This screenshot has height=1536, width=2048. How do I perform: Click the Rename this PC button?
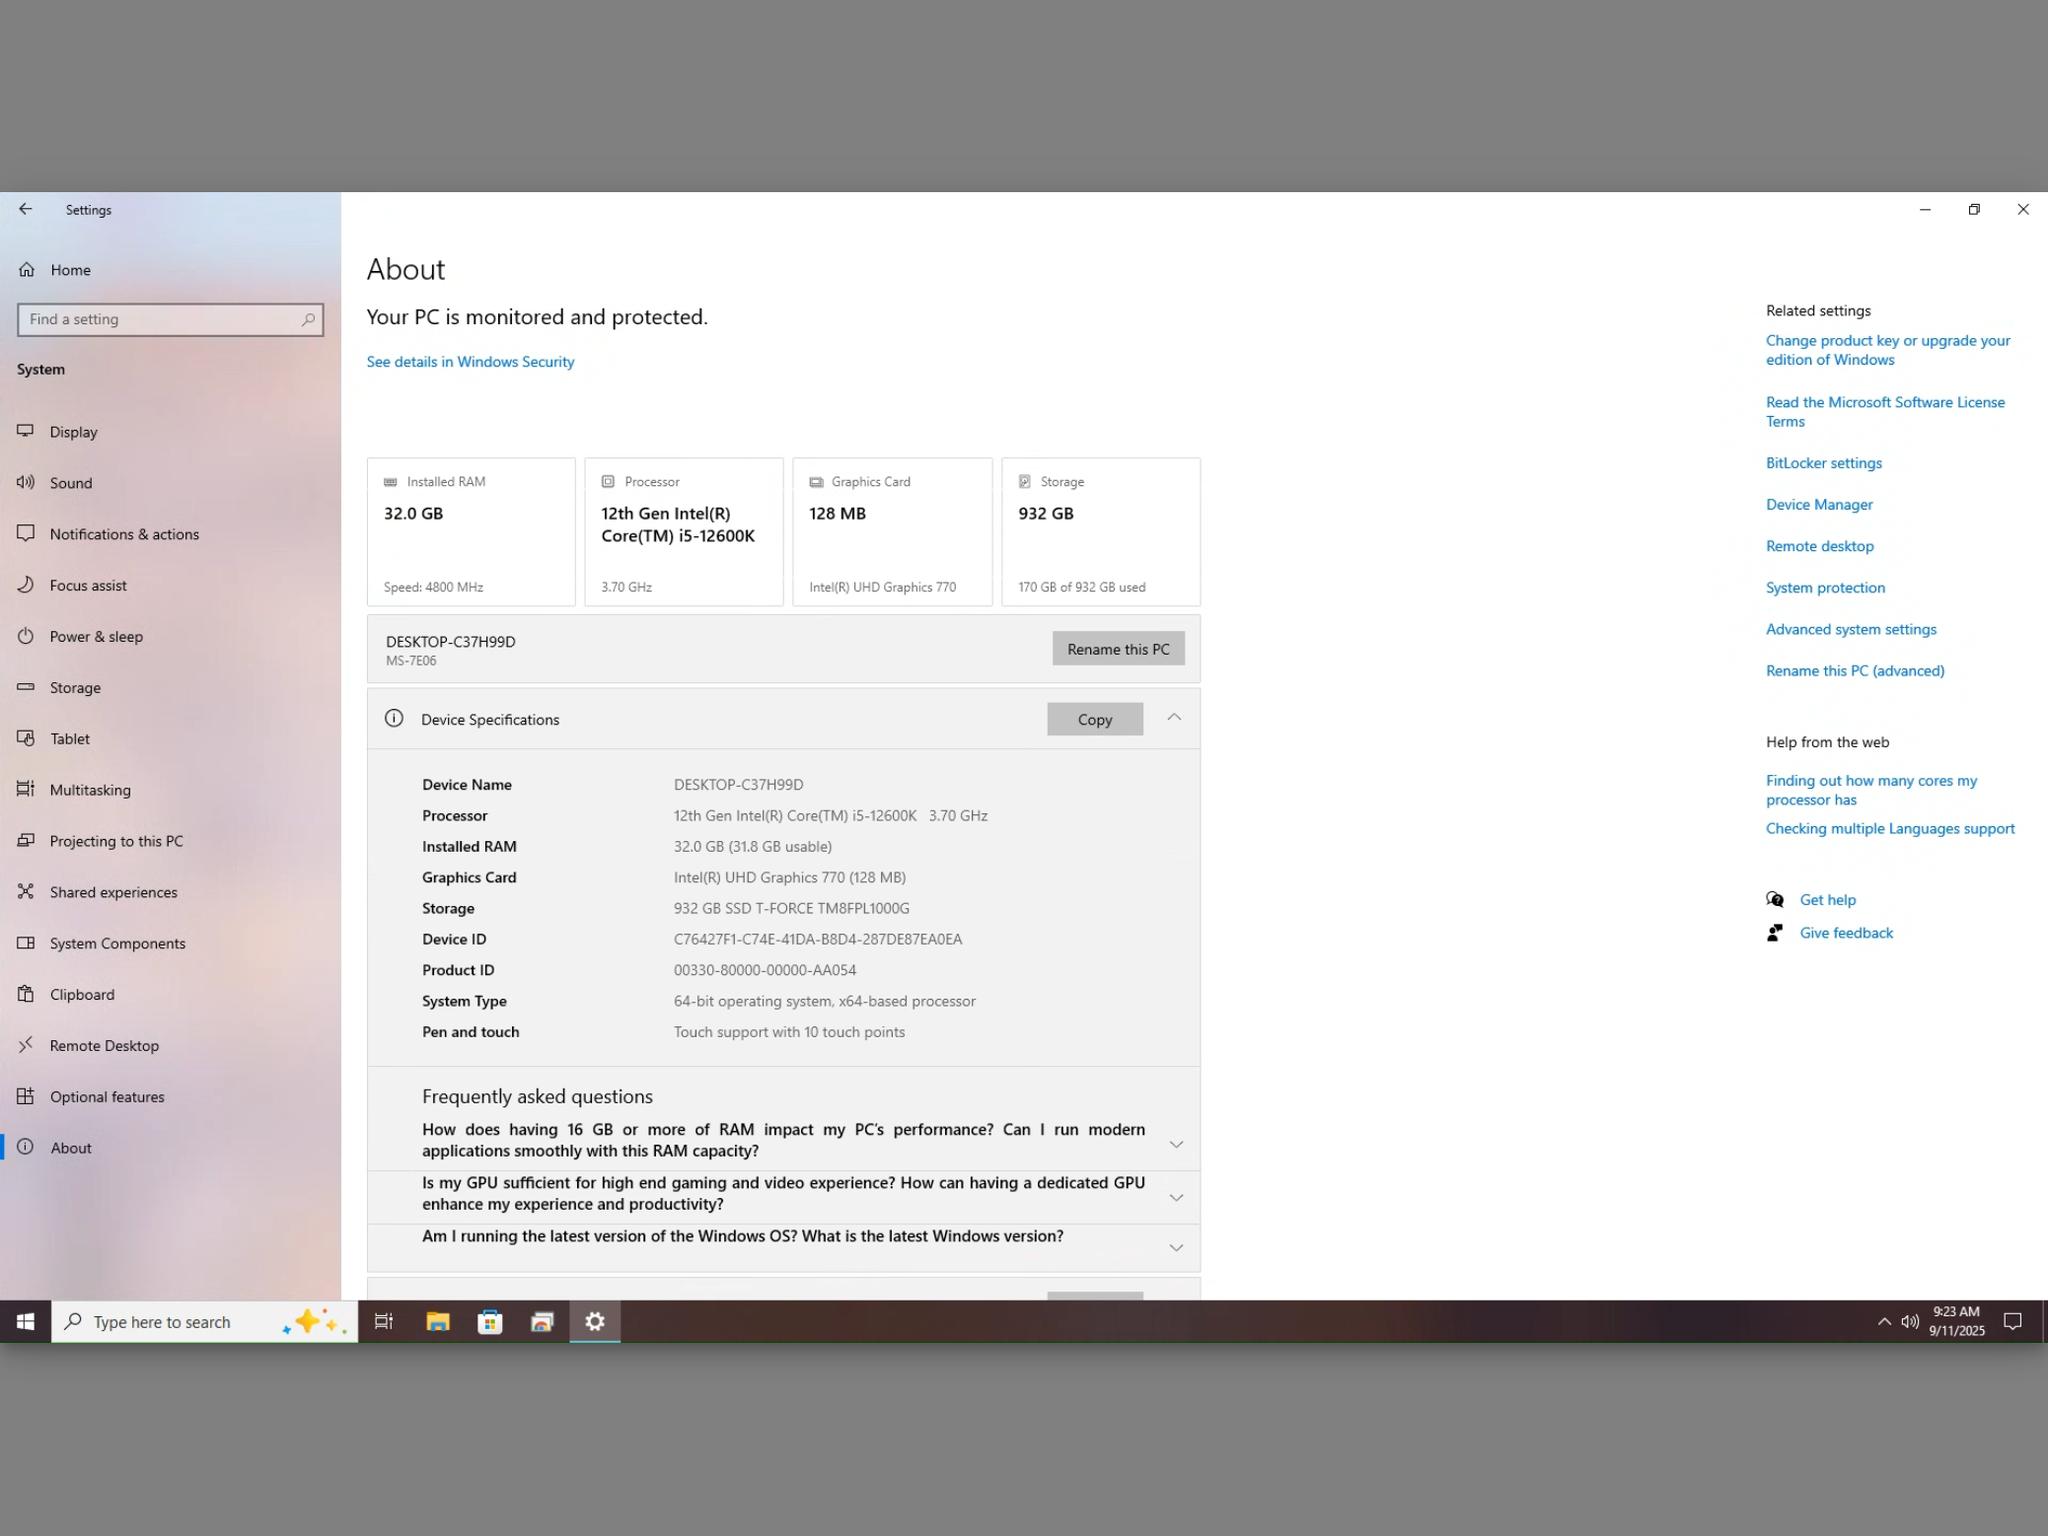pos(1118,649)
